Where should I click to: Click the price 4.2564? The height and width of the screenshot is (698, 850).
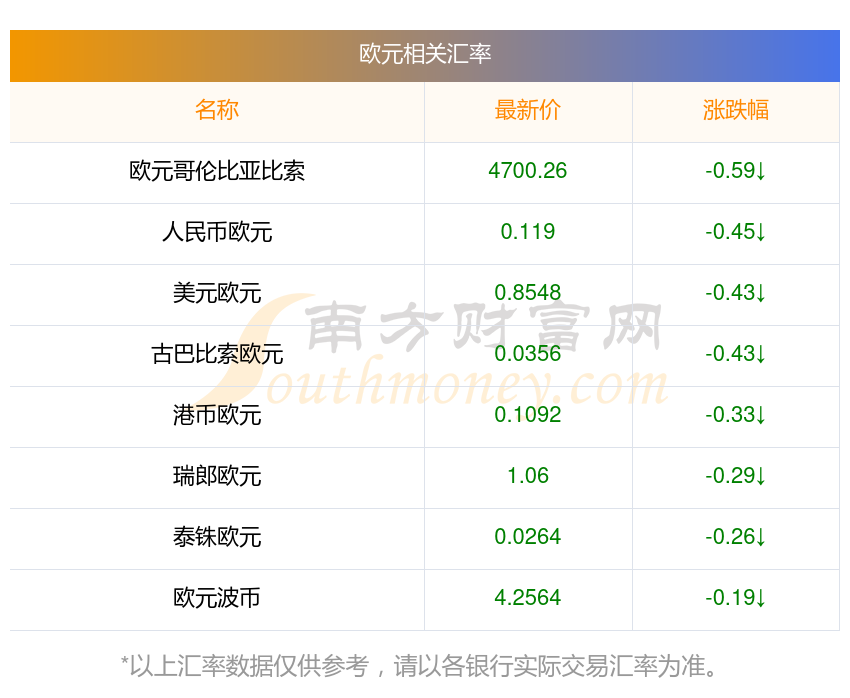527,598
